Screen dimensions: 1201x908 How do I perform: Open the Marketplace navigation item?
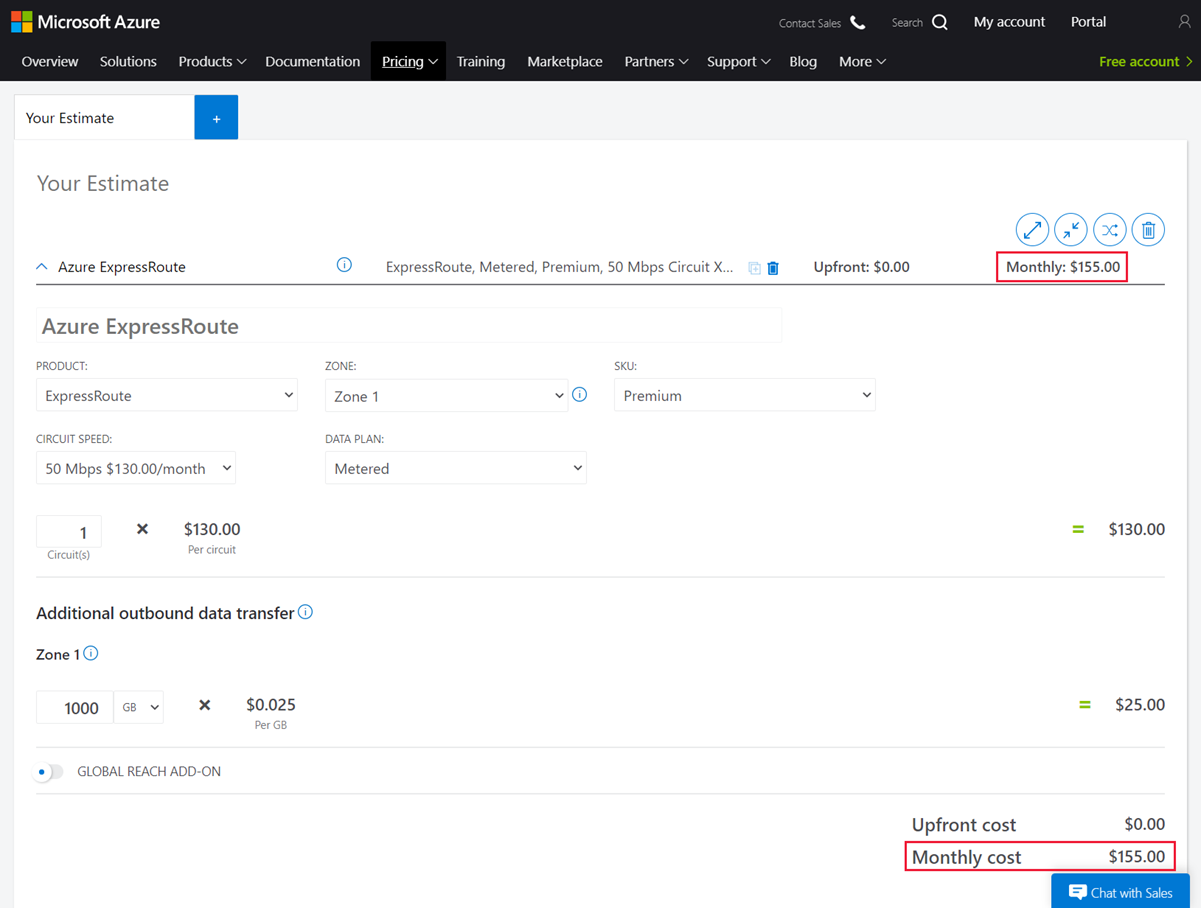point(564,61)
